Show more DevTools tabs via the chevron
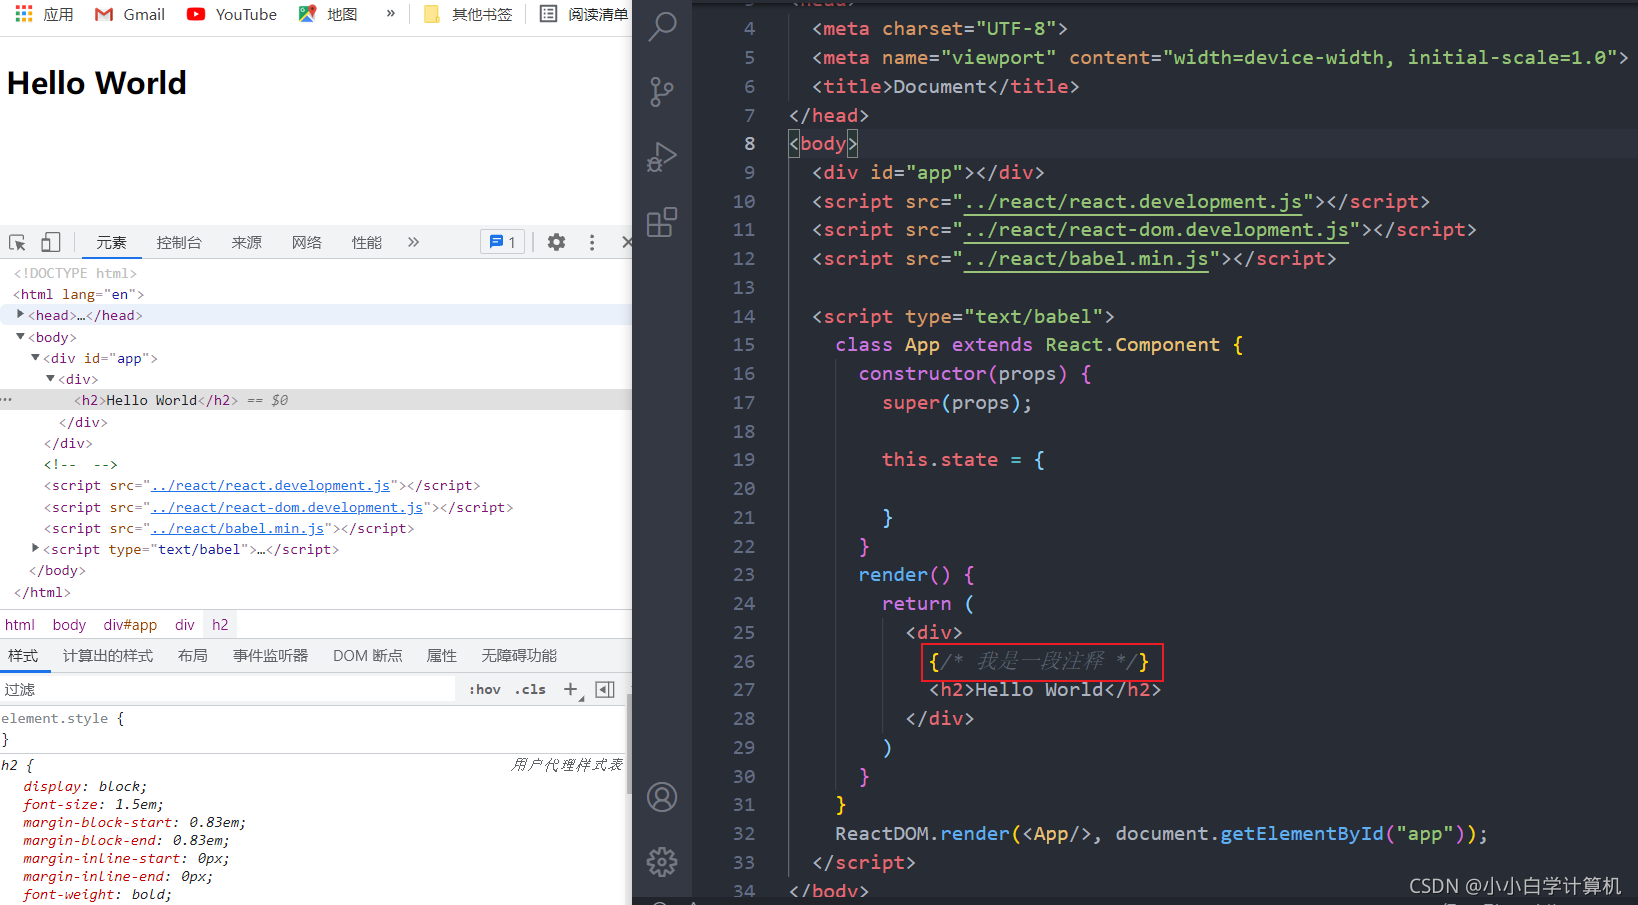Screen dimensions: 1638x905 (x=413, y=242)
